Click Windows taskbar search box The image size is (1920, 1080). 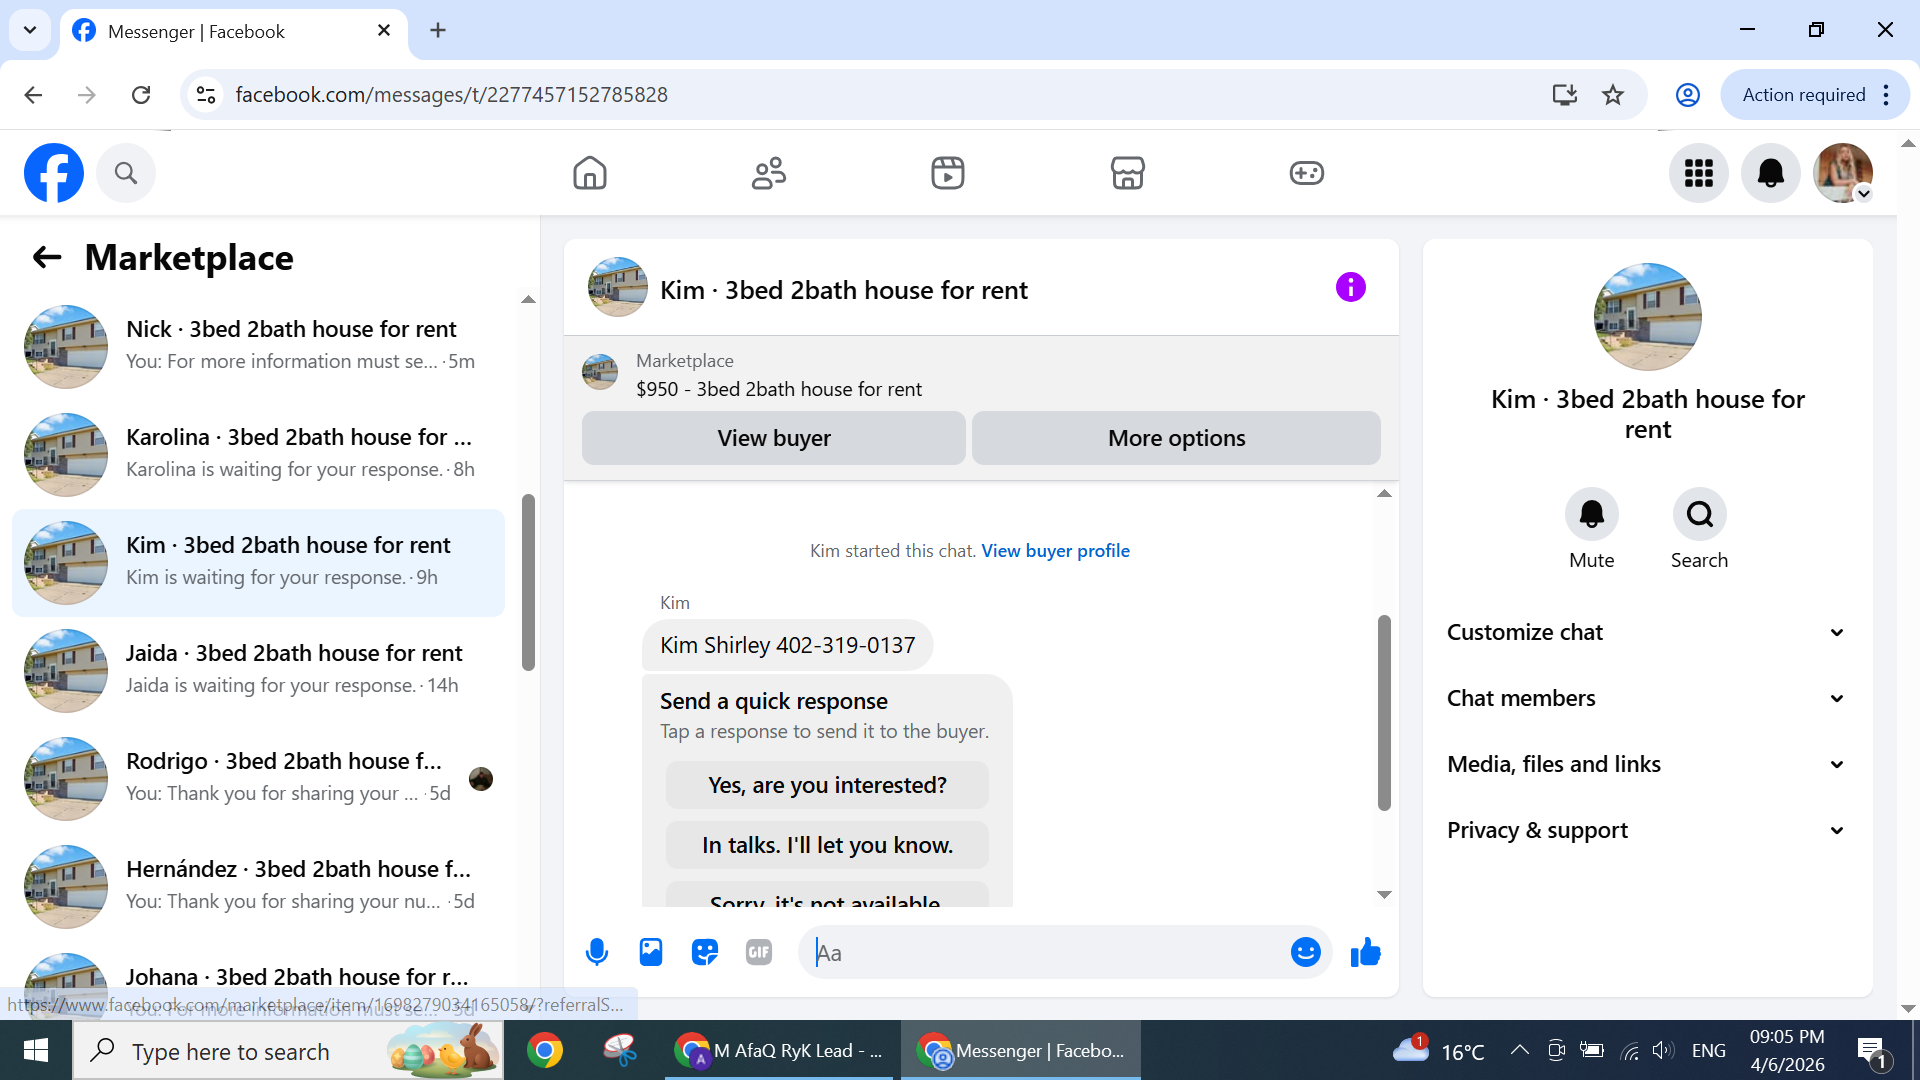pyautogui.click(x=288, y=1050)
